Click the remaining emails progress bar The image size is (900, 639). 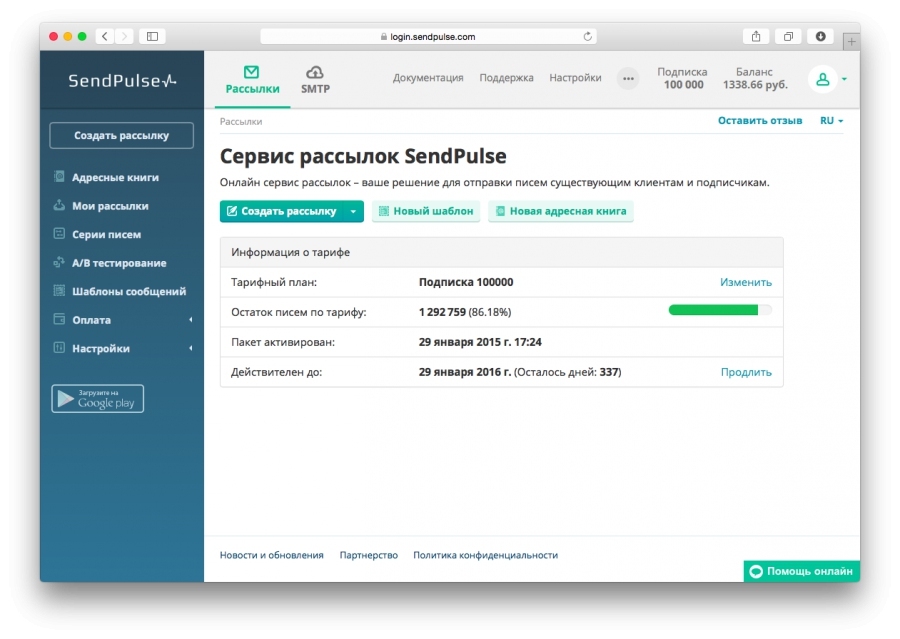point(720,310)
